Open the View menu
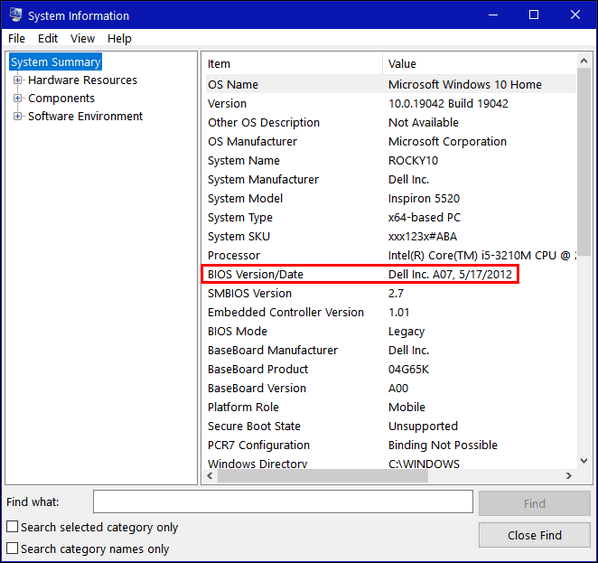 tap(82, 39)
